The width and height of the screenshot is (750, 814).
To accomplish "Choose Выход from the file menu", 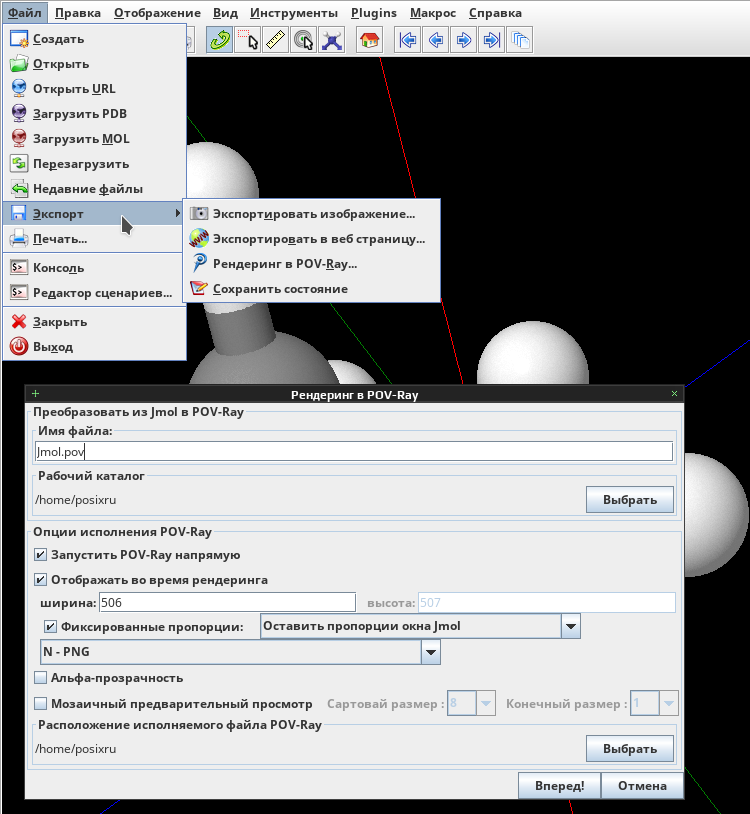I will 94,347.
